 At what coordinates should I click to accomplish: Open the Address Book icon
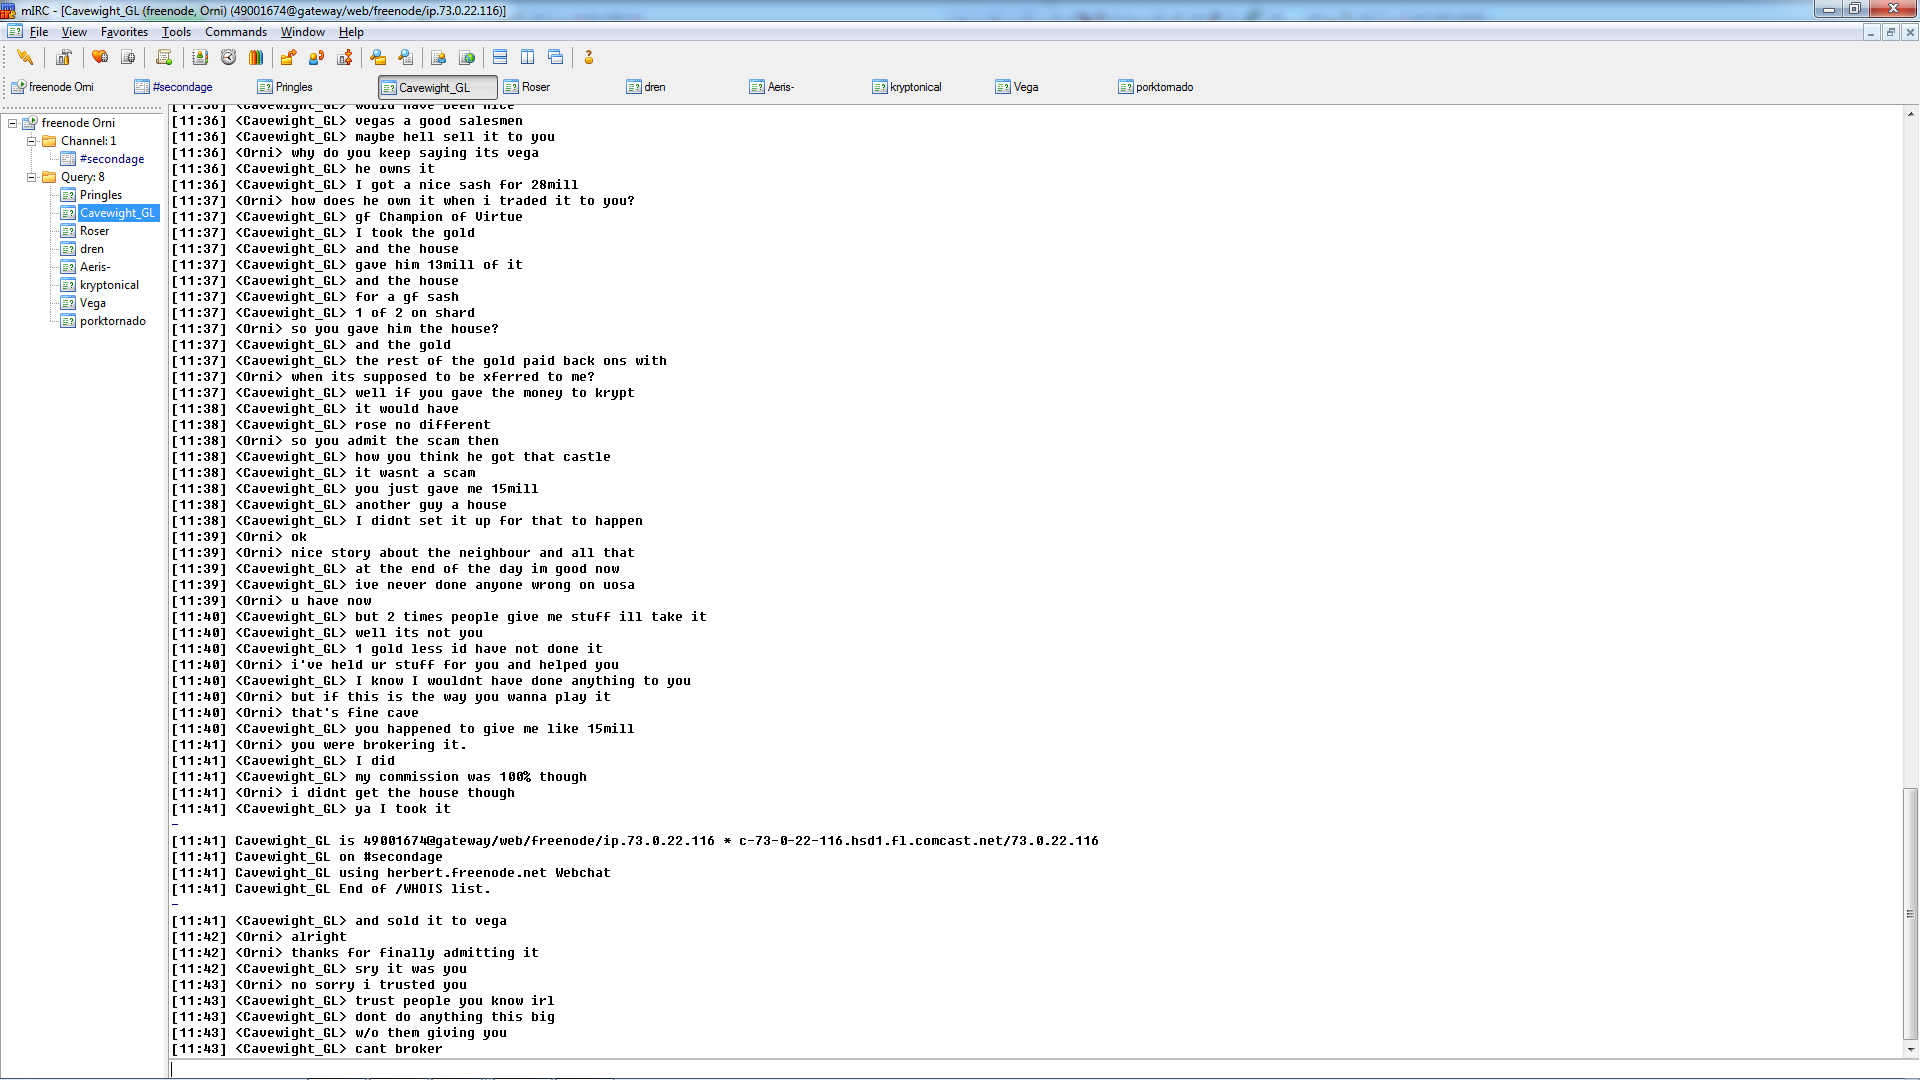click(x=200, y=58)
